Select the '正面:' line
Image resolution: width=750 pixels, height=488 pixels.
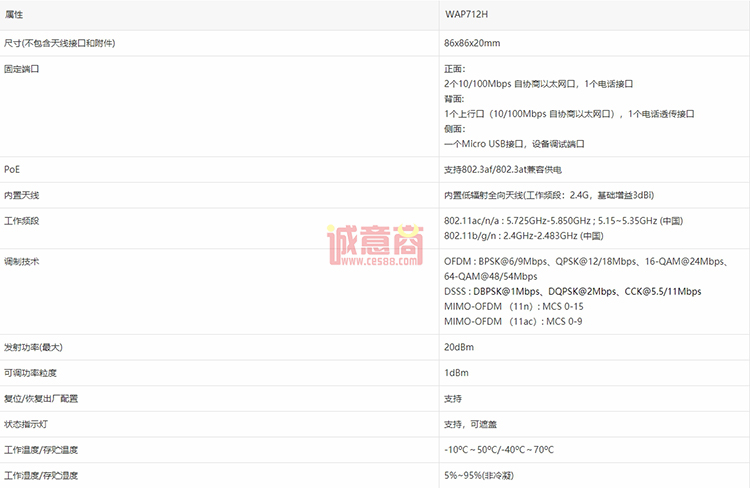[x=454, y=69]
